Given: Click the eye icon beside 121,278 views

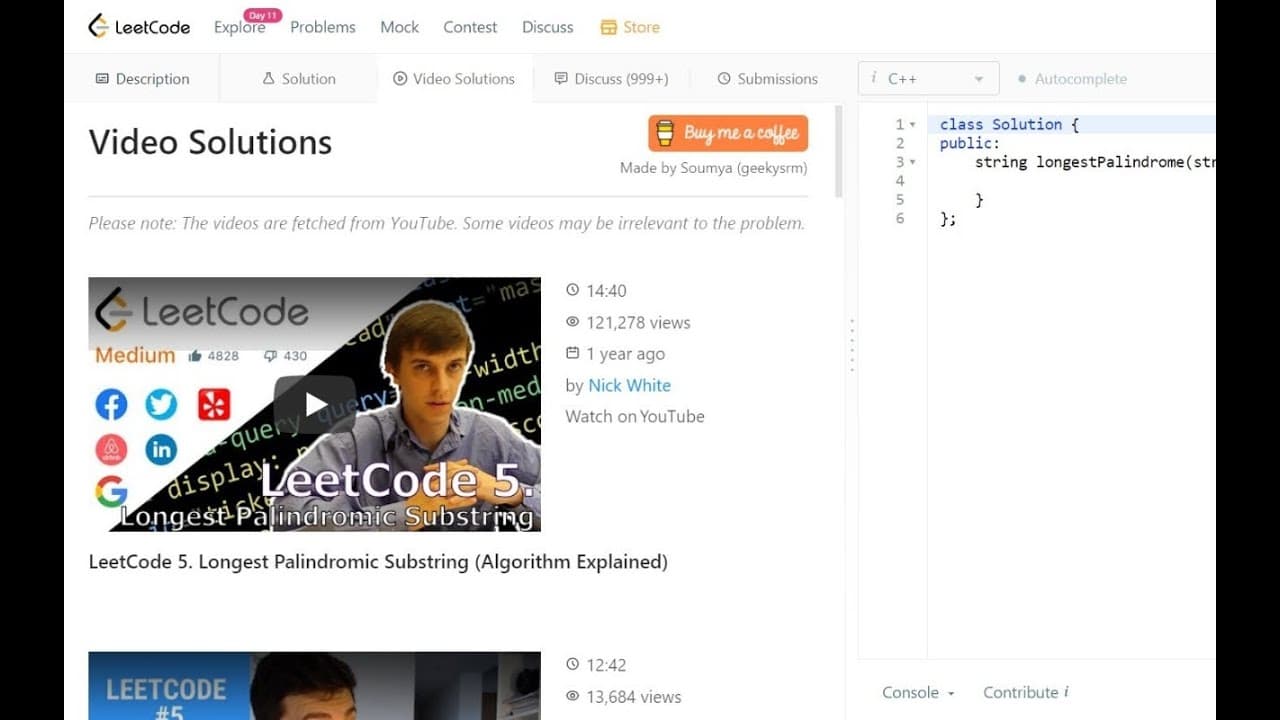Looking at the screenshot, I should pyautogui.click(x=572, y=322).
